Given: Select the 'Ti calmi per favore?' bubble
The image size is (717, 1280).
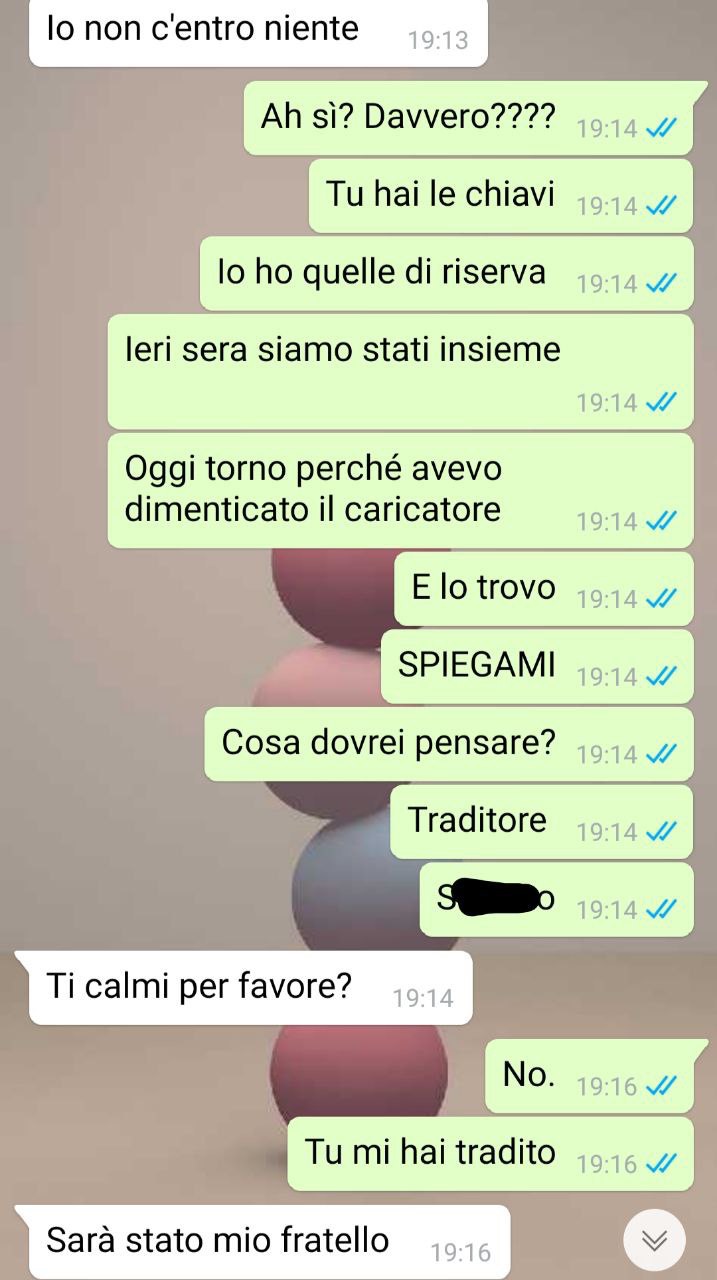Looking at the screenshot, I should pyautogui.click(x=250, y=988).
